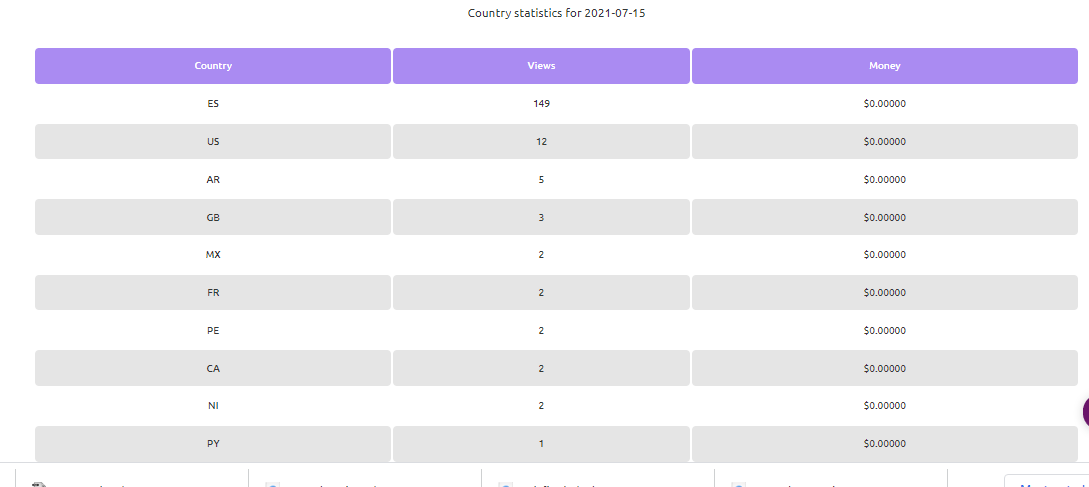Select the CA country cell

213,369
